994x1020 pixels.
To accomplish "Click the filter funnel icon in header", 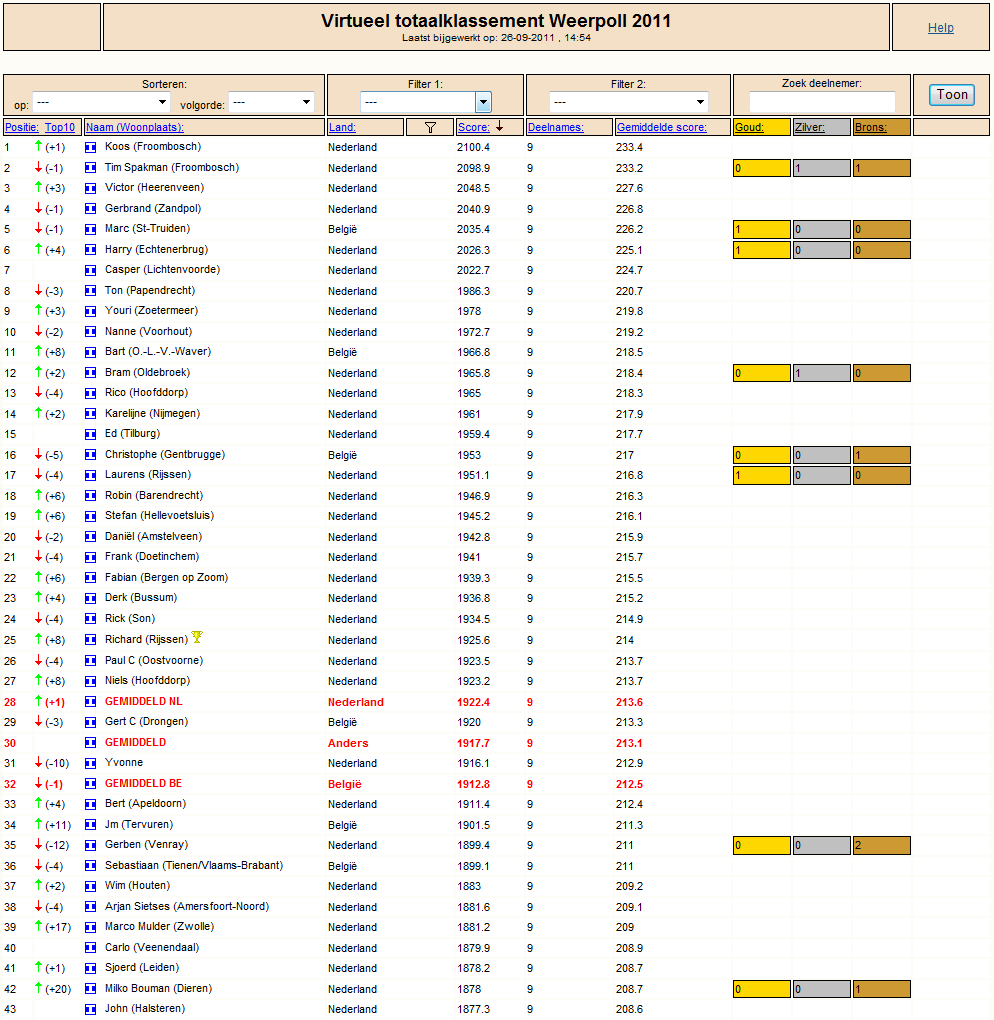I will (x=430, y=128).
